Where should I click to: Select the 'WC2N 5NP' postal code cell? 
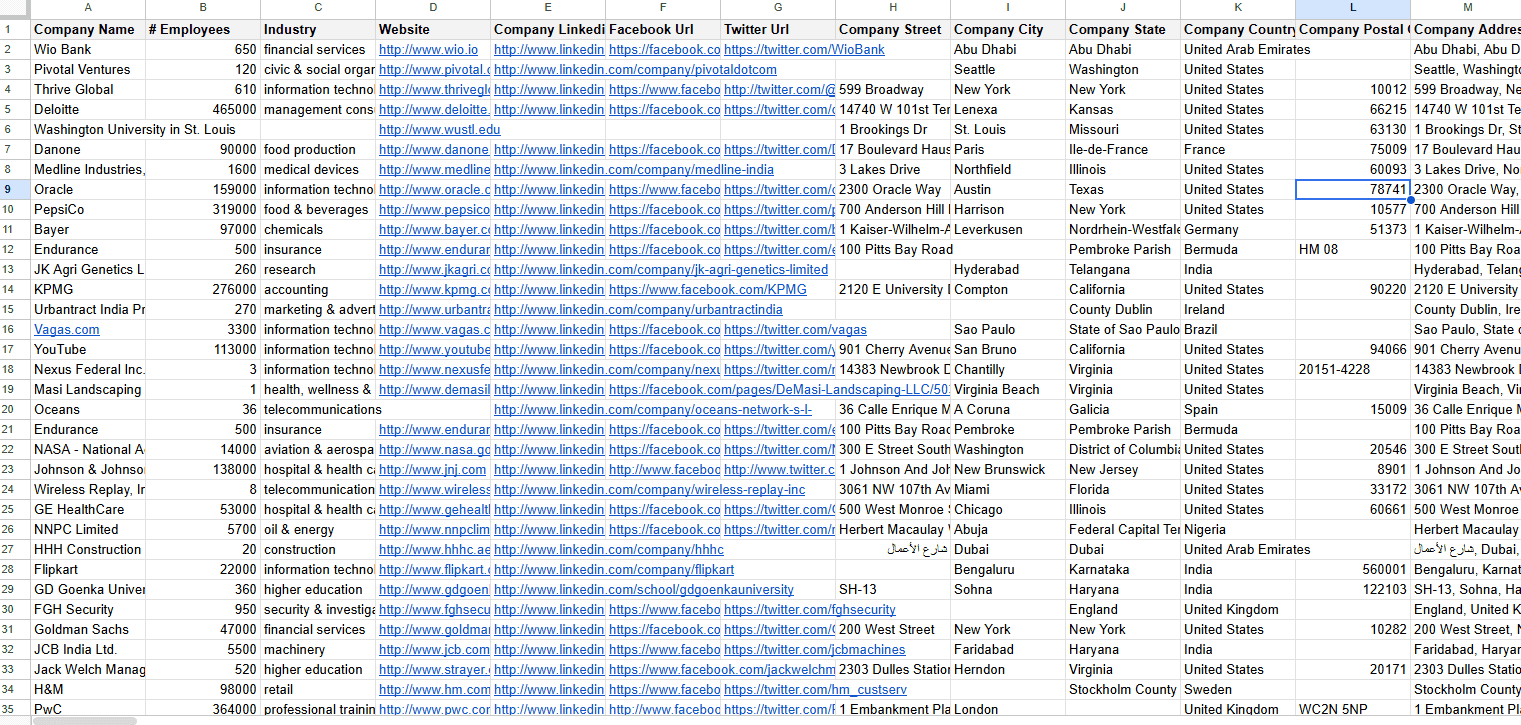pyautogui.click(x=1353, y=709)
